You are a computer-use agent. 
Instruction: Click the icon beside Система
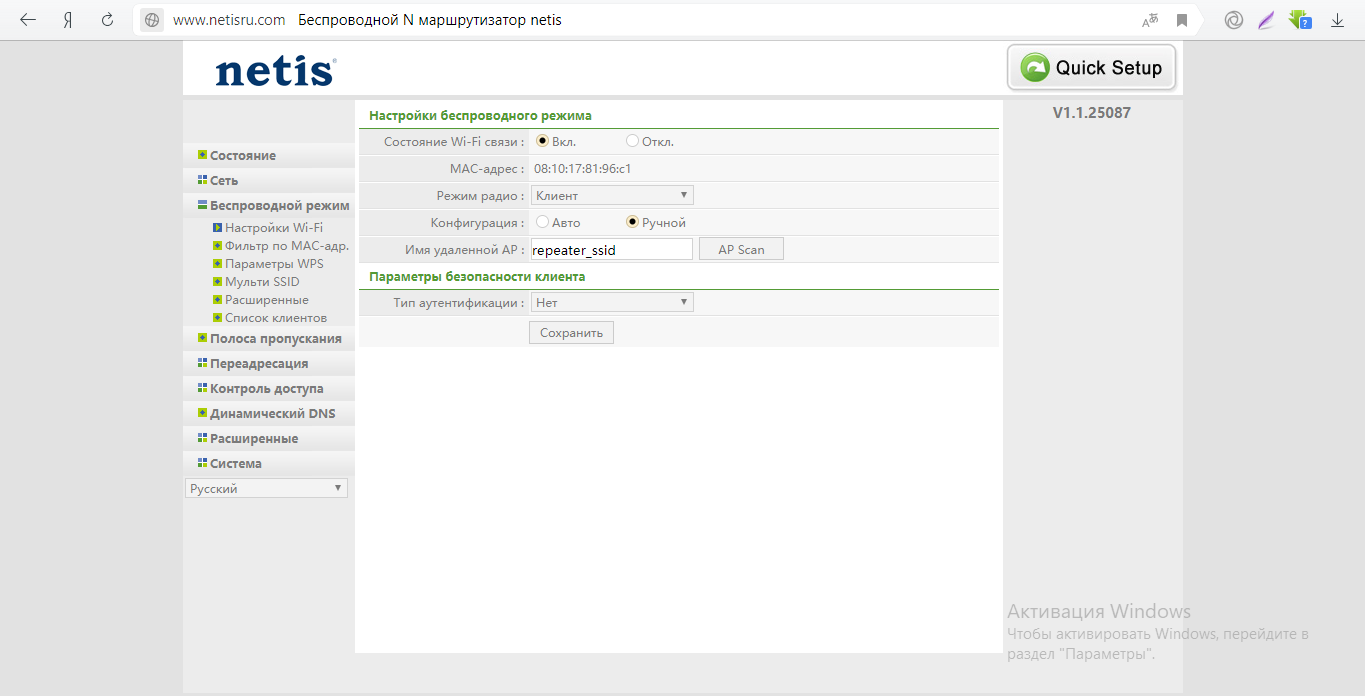coord(202,463)
